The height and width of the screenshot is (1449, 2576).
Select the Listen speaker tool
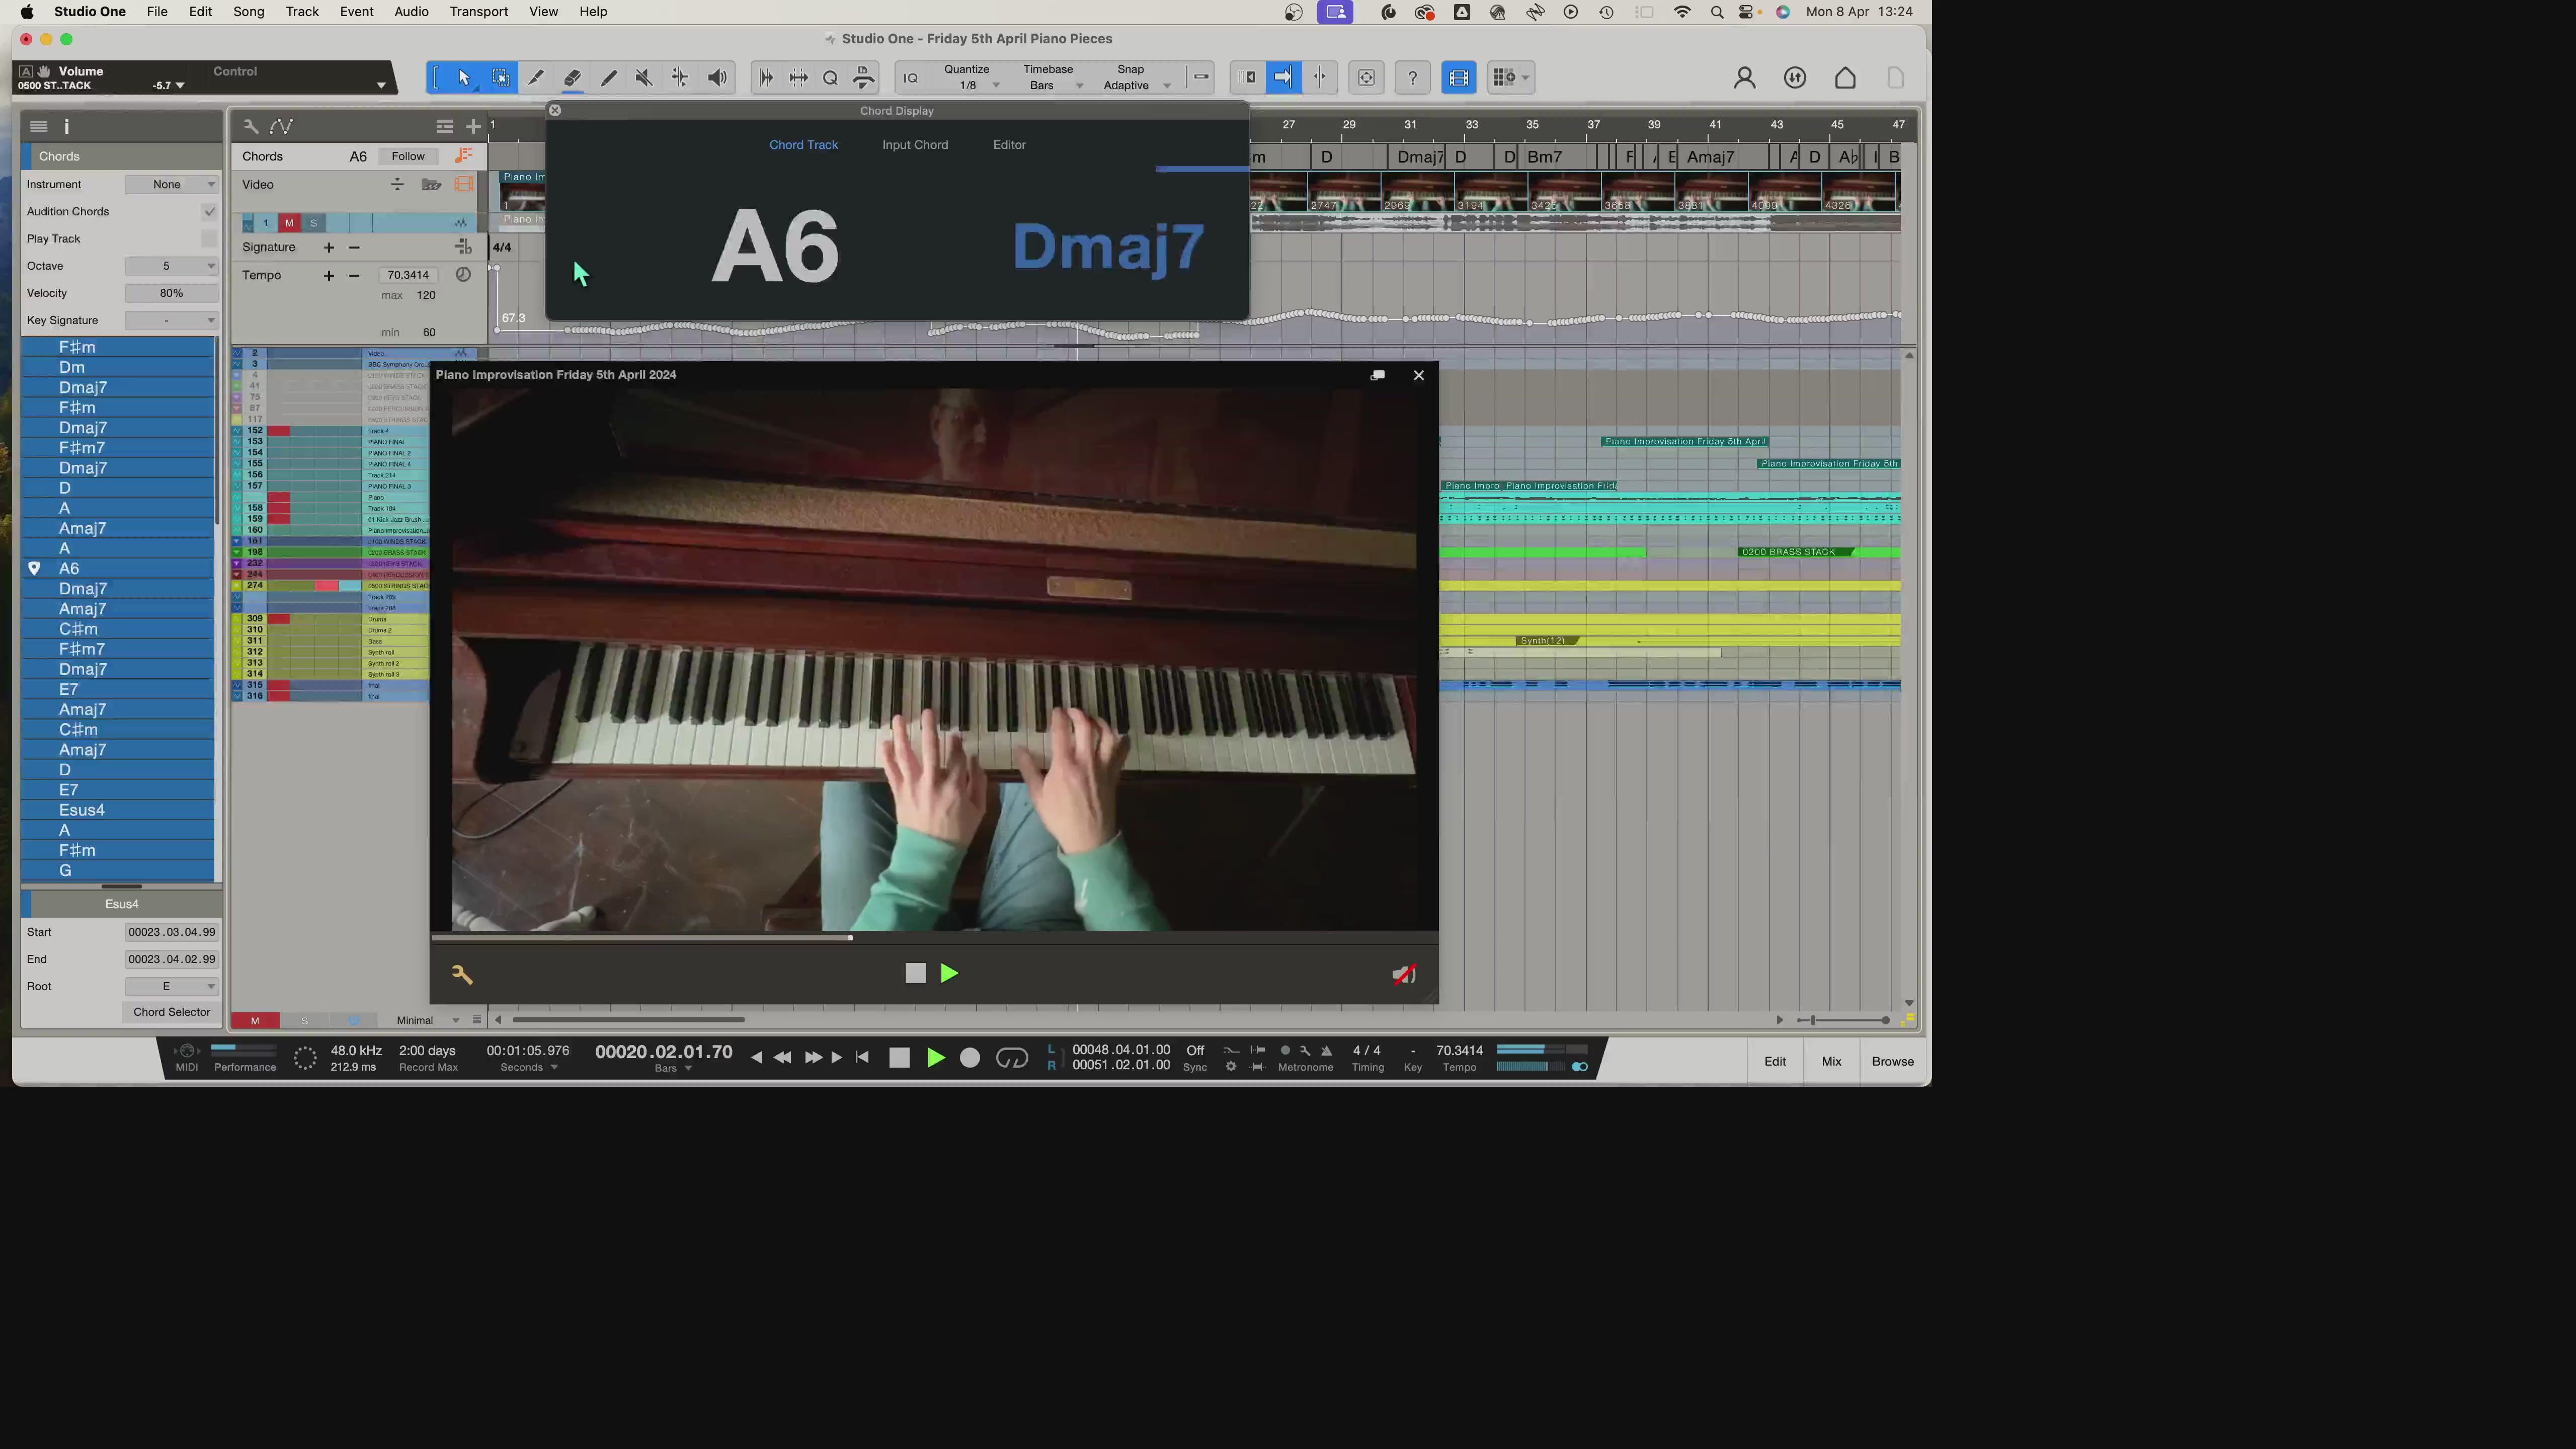[x=717, y=77]
